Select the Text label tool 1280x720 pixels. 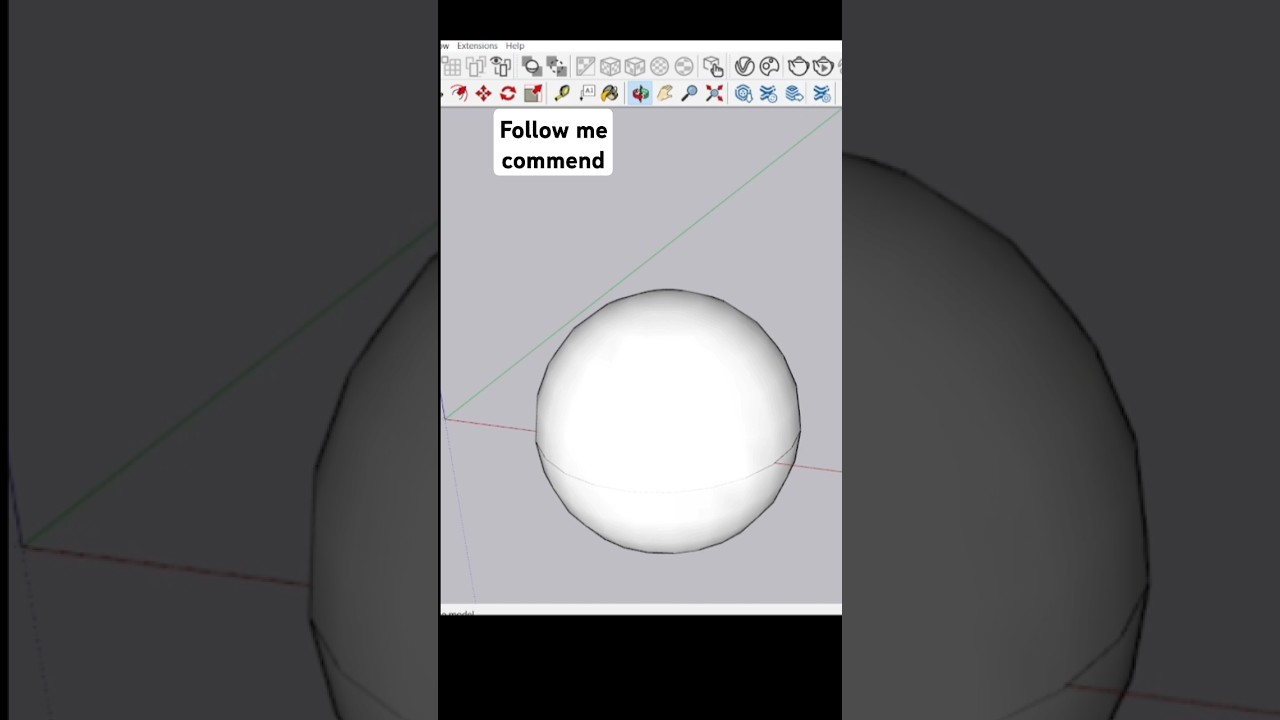tap(587, 93)
